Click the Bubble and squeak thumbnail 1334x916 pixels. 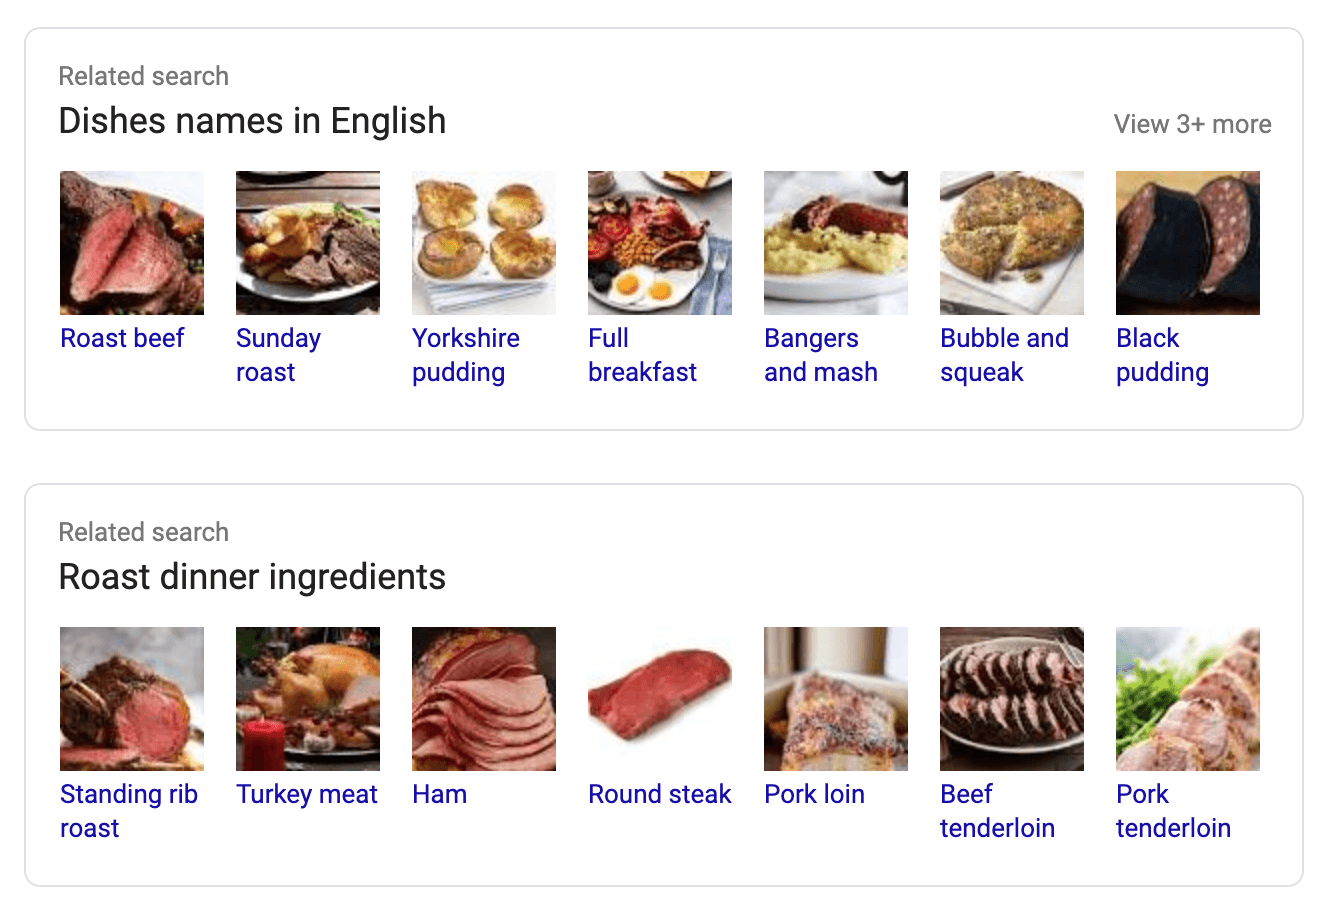[1012, 243]
